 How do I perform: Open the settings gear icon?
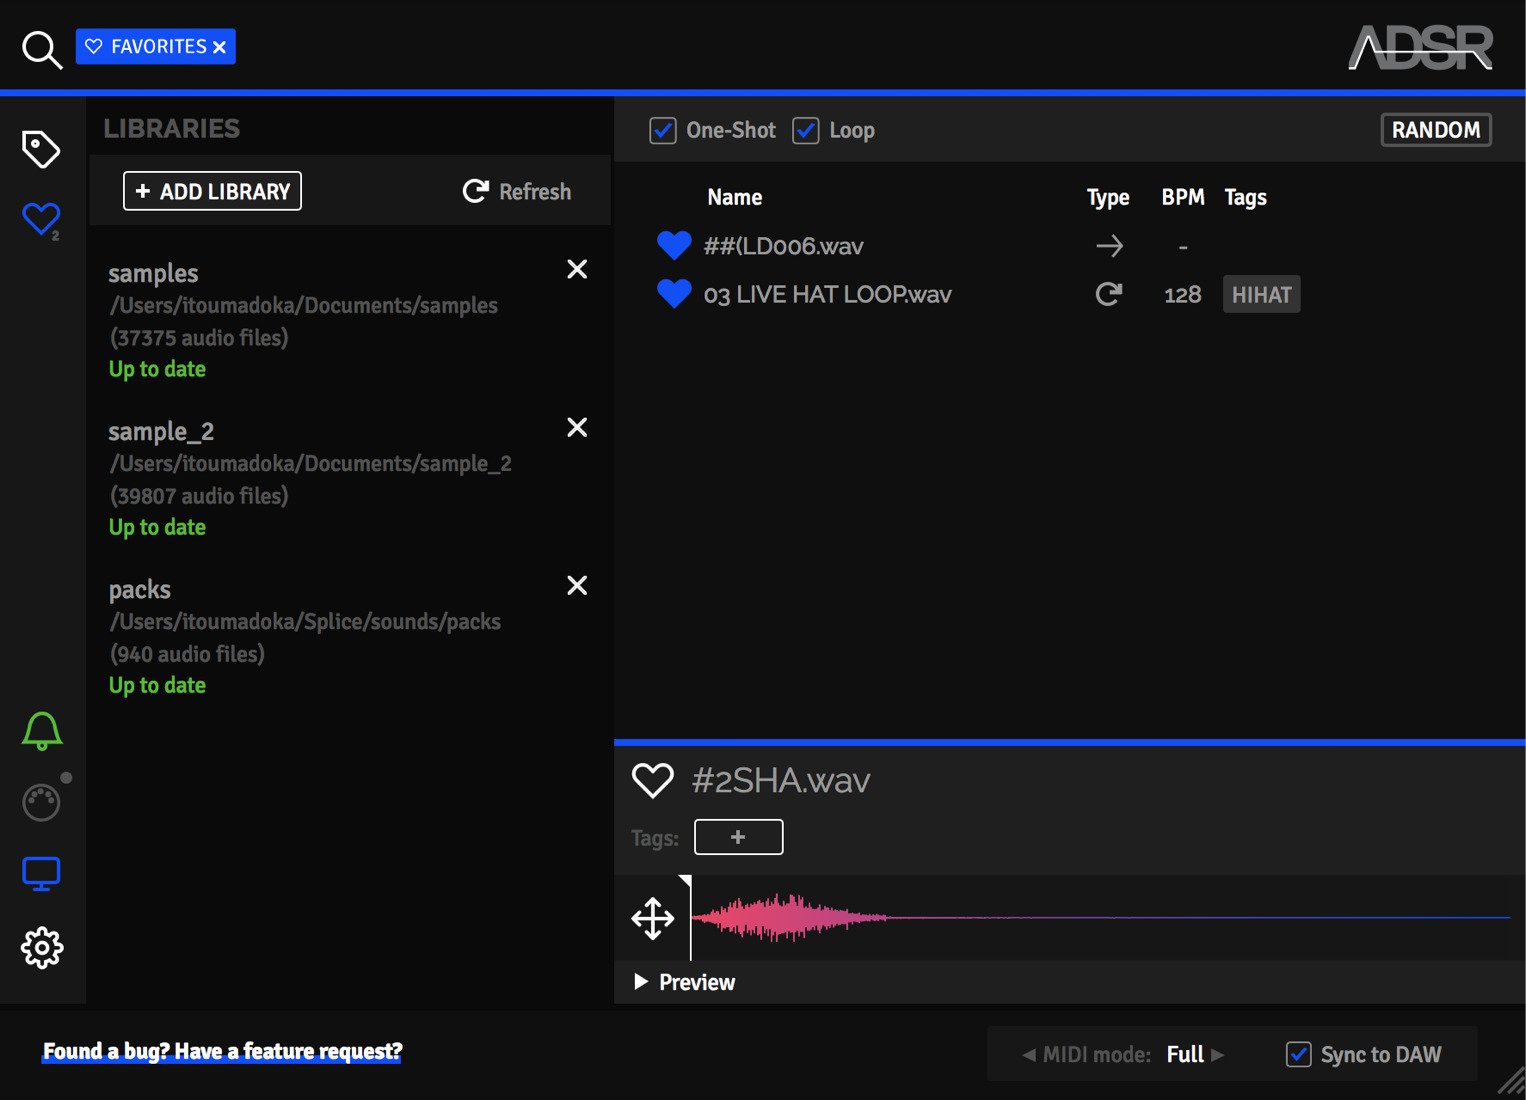point(41,947)
